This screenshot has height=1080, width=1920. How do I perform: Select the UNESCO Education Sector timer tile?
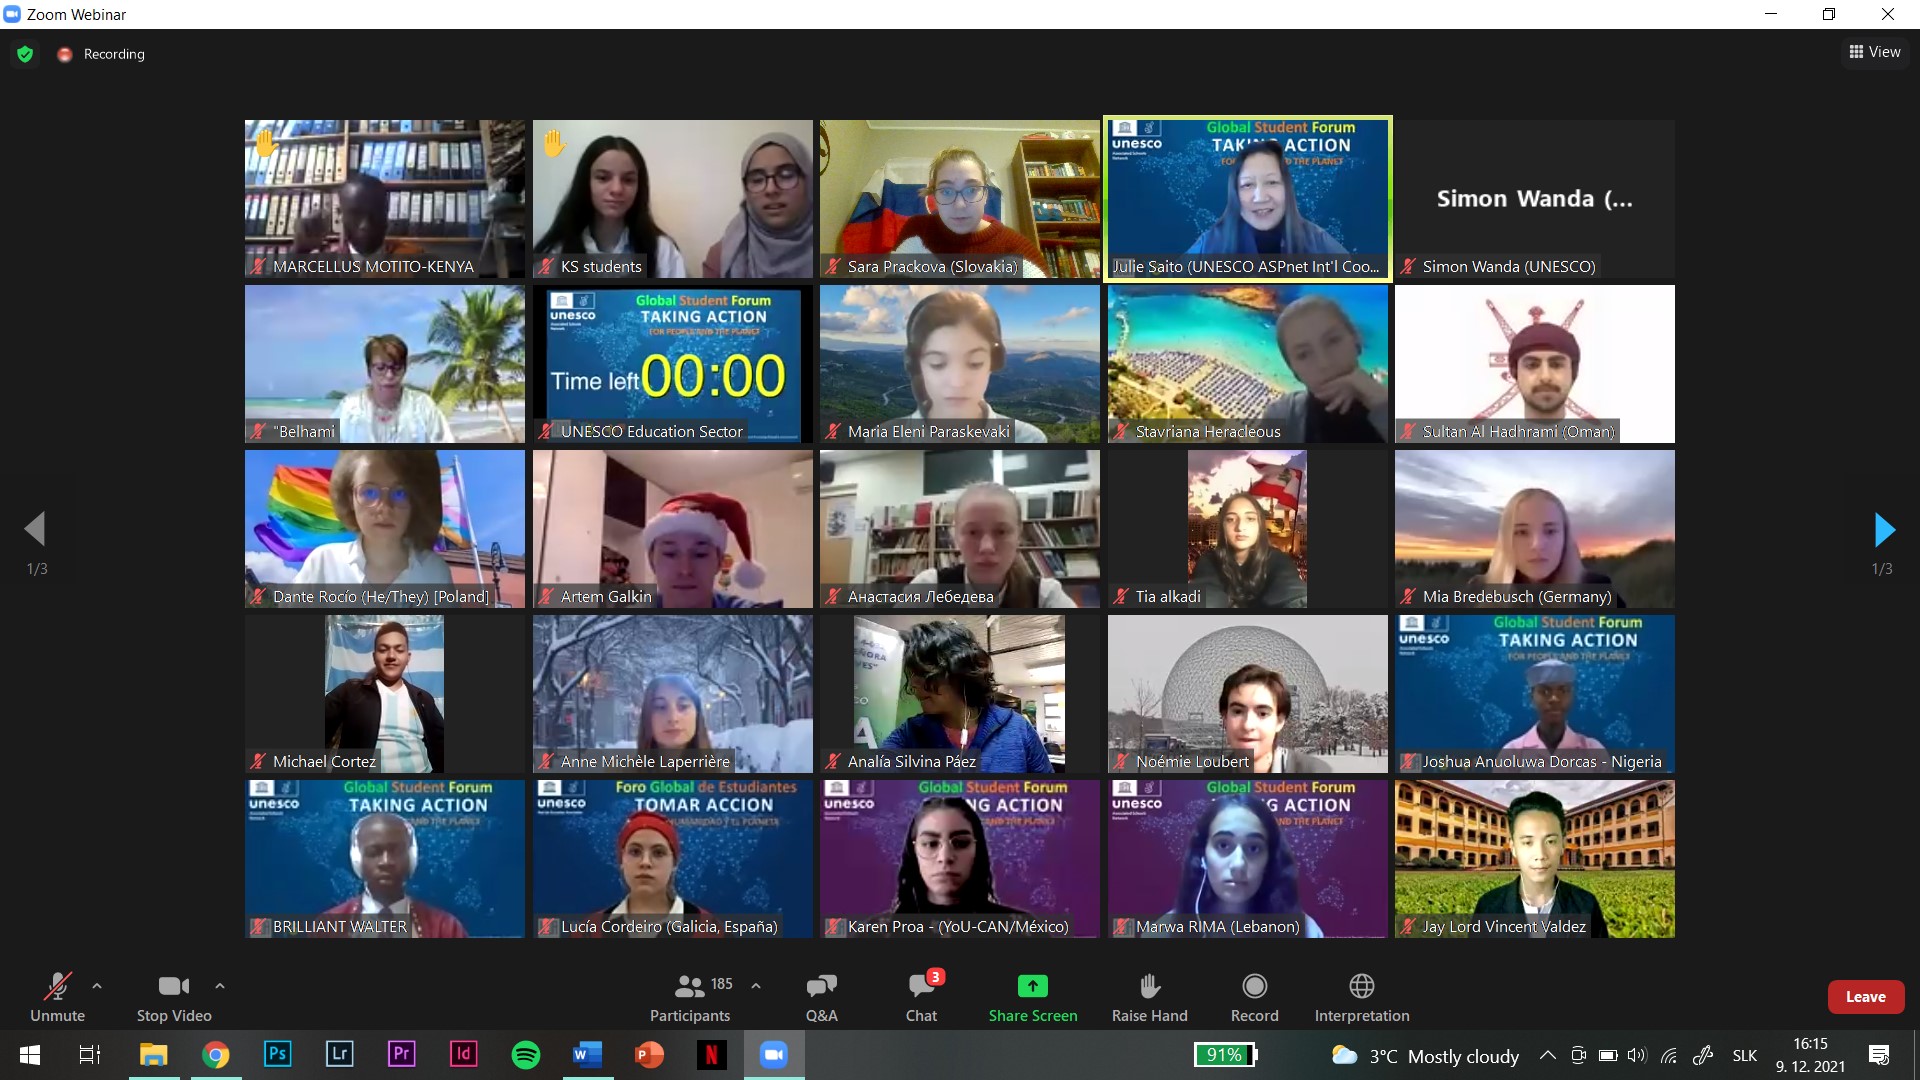(672, 364)
